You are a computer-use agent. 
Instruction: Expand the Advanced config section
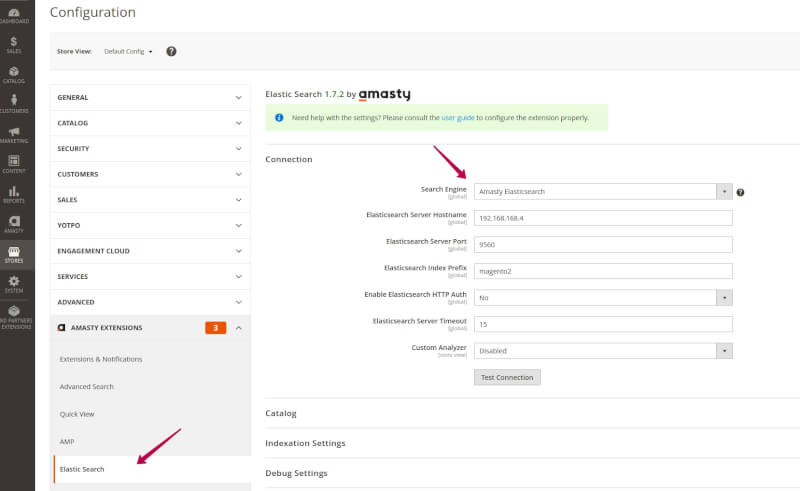(150, 302)
